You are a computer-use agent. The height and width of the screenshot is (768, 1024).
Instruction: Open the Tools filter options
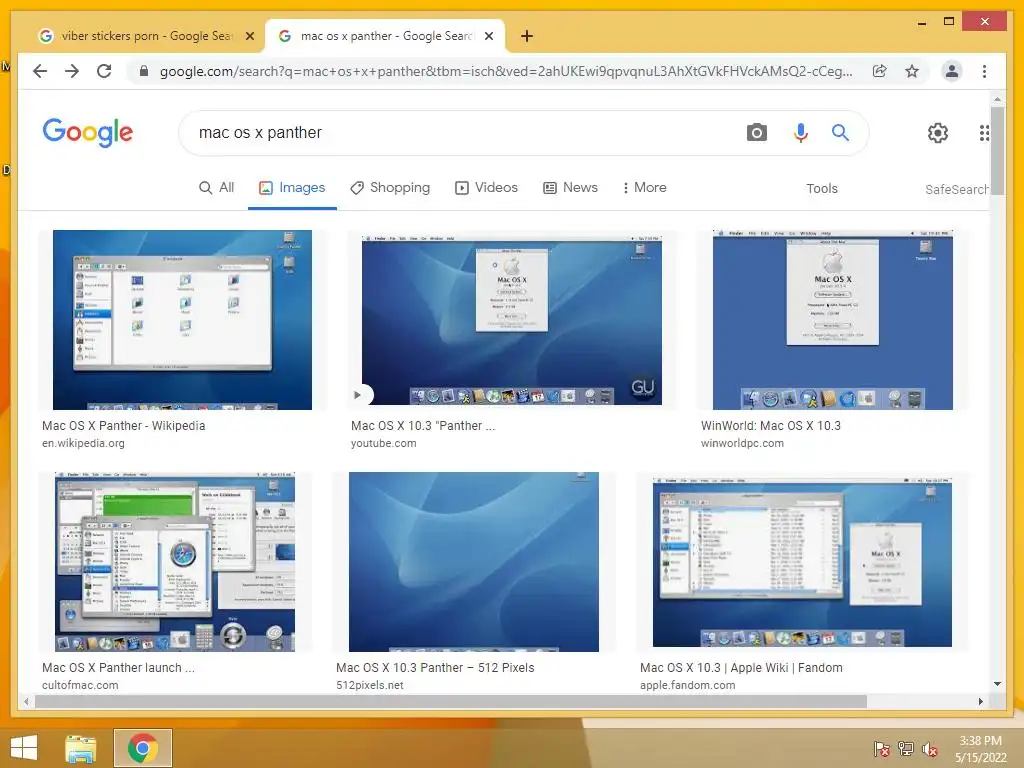coord(822,189)
